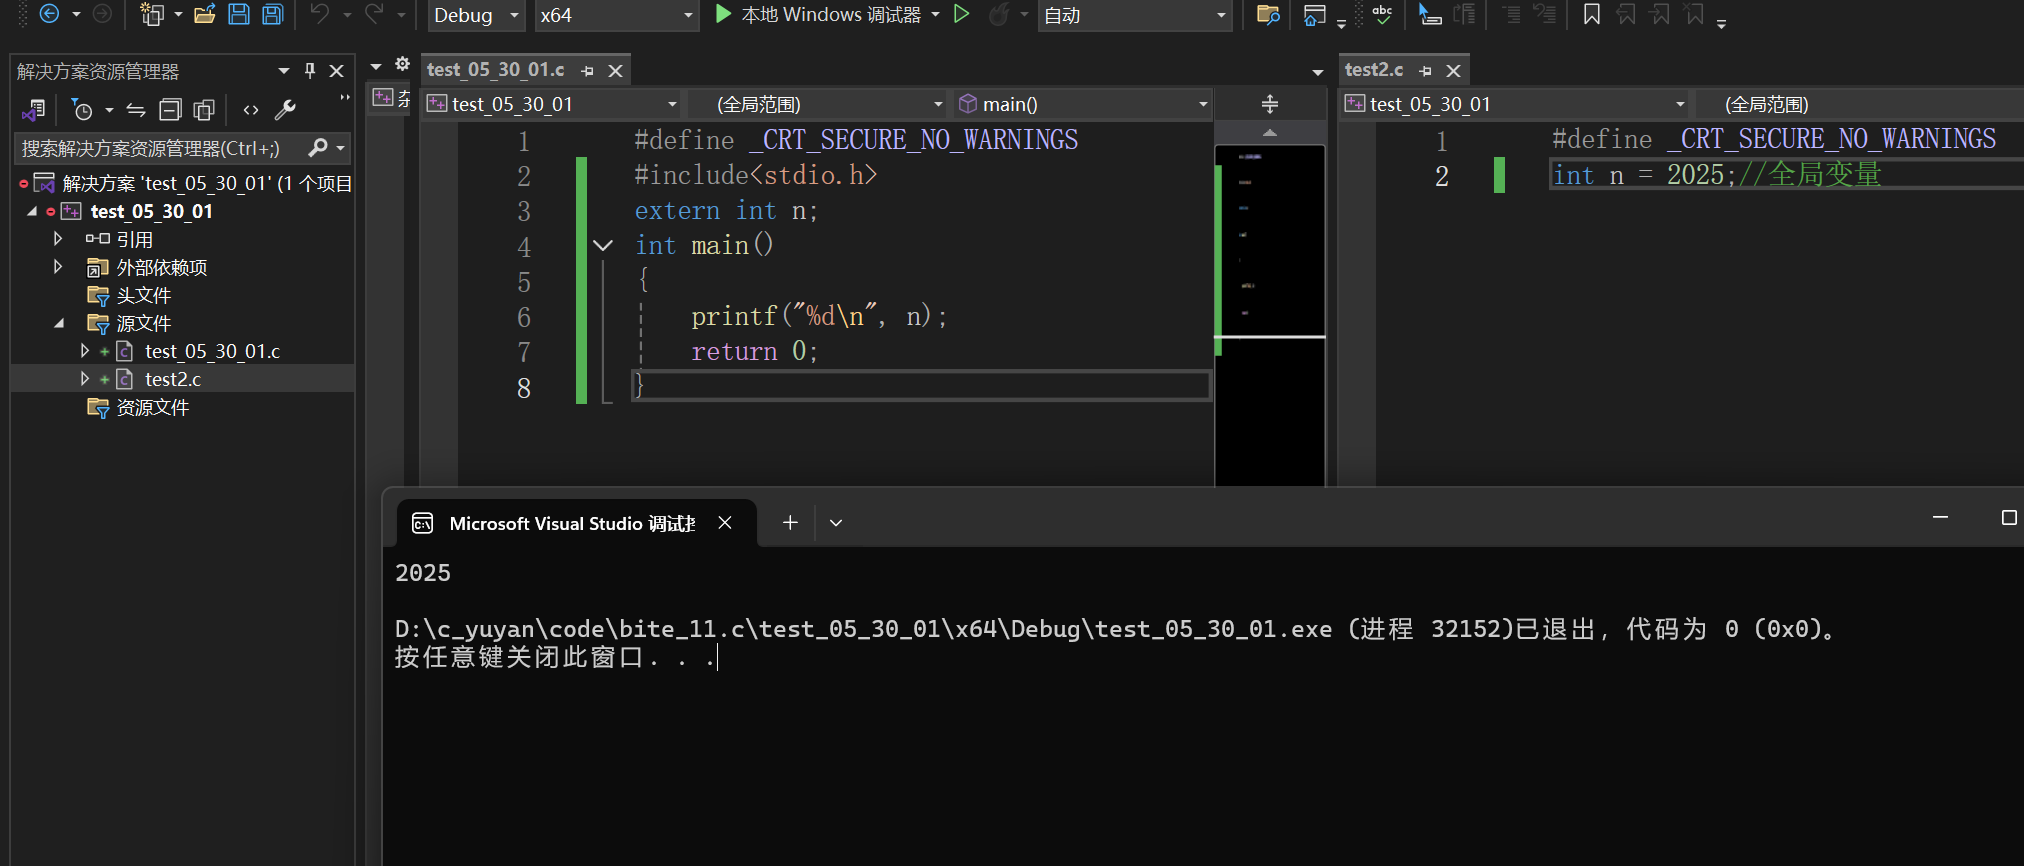This screenshot has width=2024, height=866.
Task: Open the 解决方案资源管理器 window options dropdown arrow
Action: point(284,71)
